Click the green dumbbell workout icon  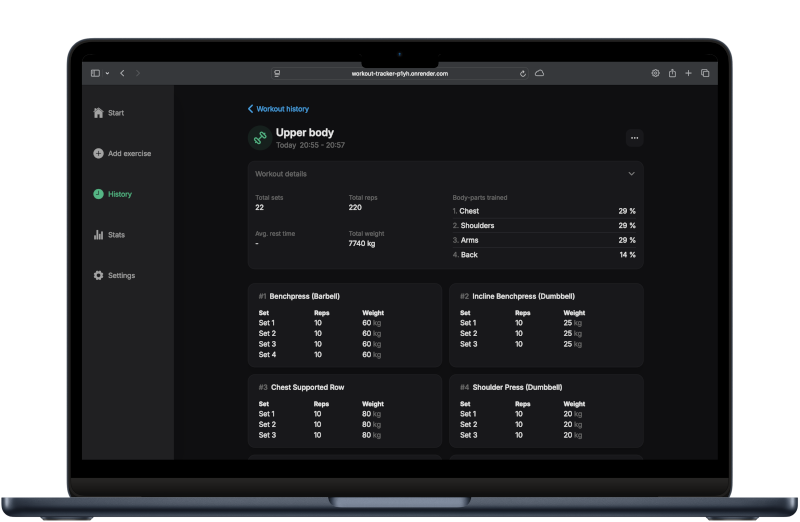pos(260,138)
